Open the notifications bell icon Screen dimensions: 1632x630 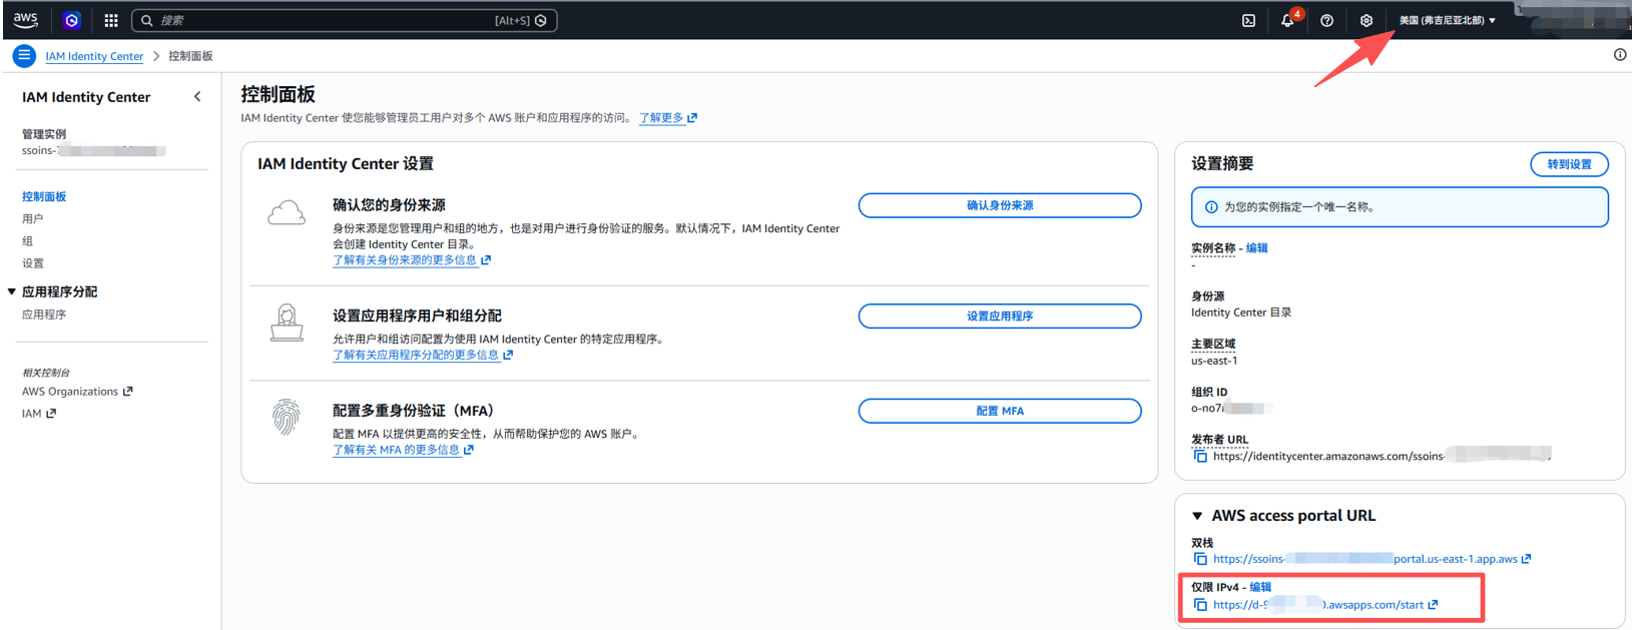(1288, 20)
